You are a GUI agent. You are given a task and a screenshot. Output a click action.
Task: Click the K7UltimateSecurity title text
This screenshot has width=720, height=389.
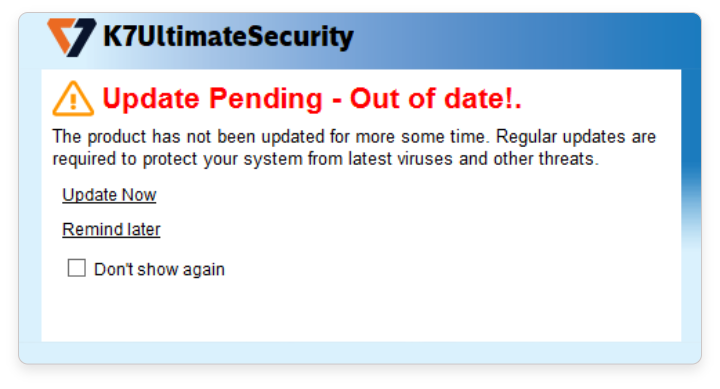point(228,37)
